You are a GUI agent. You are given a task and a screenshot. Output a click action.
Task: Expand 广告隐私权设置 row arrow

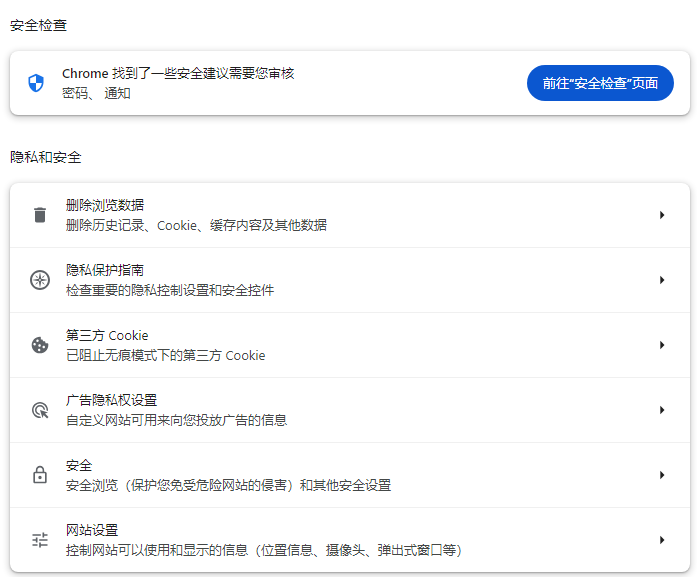(x=662, y=410)
